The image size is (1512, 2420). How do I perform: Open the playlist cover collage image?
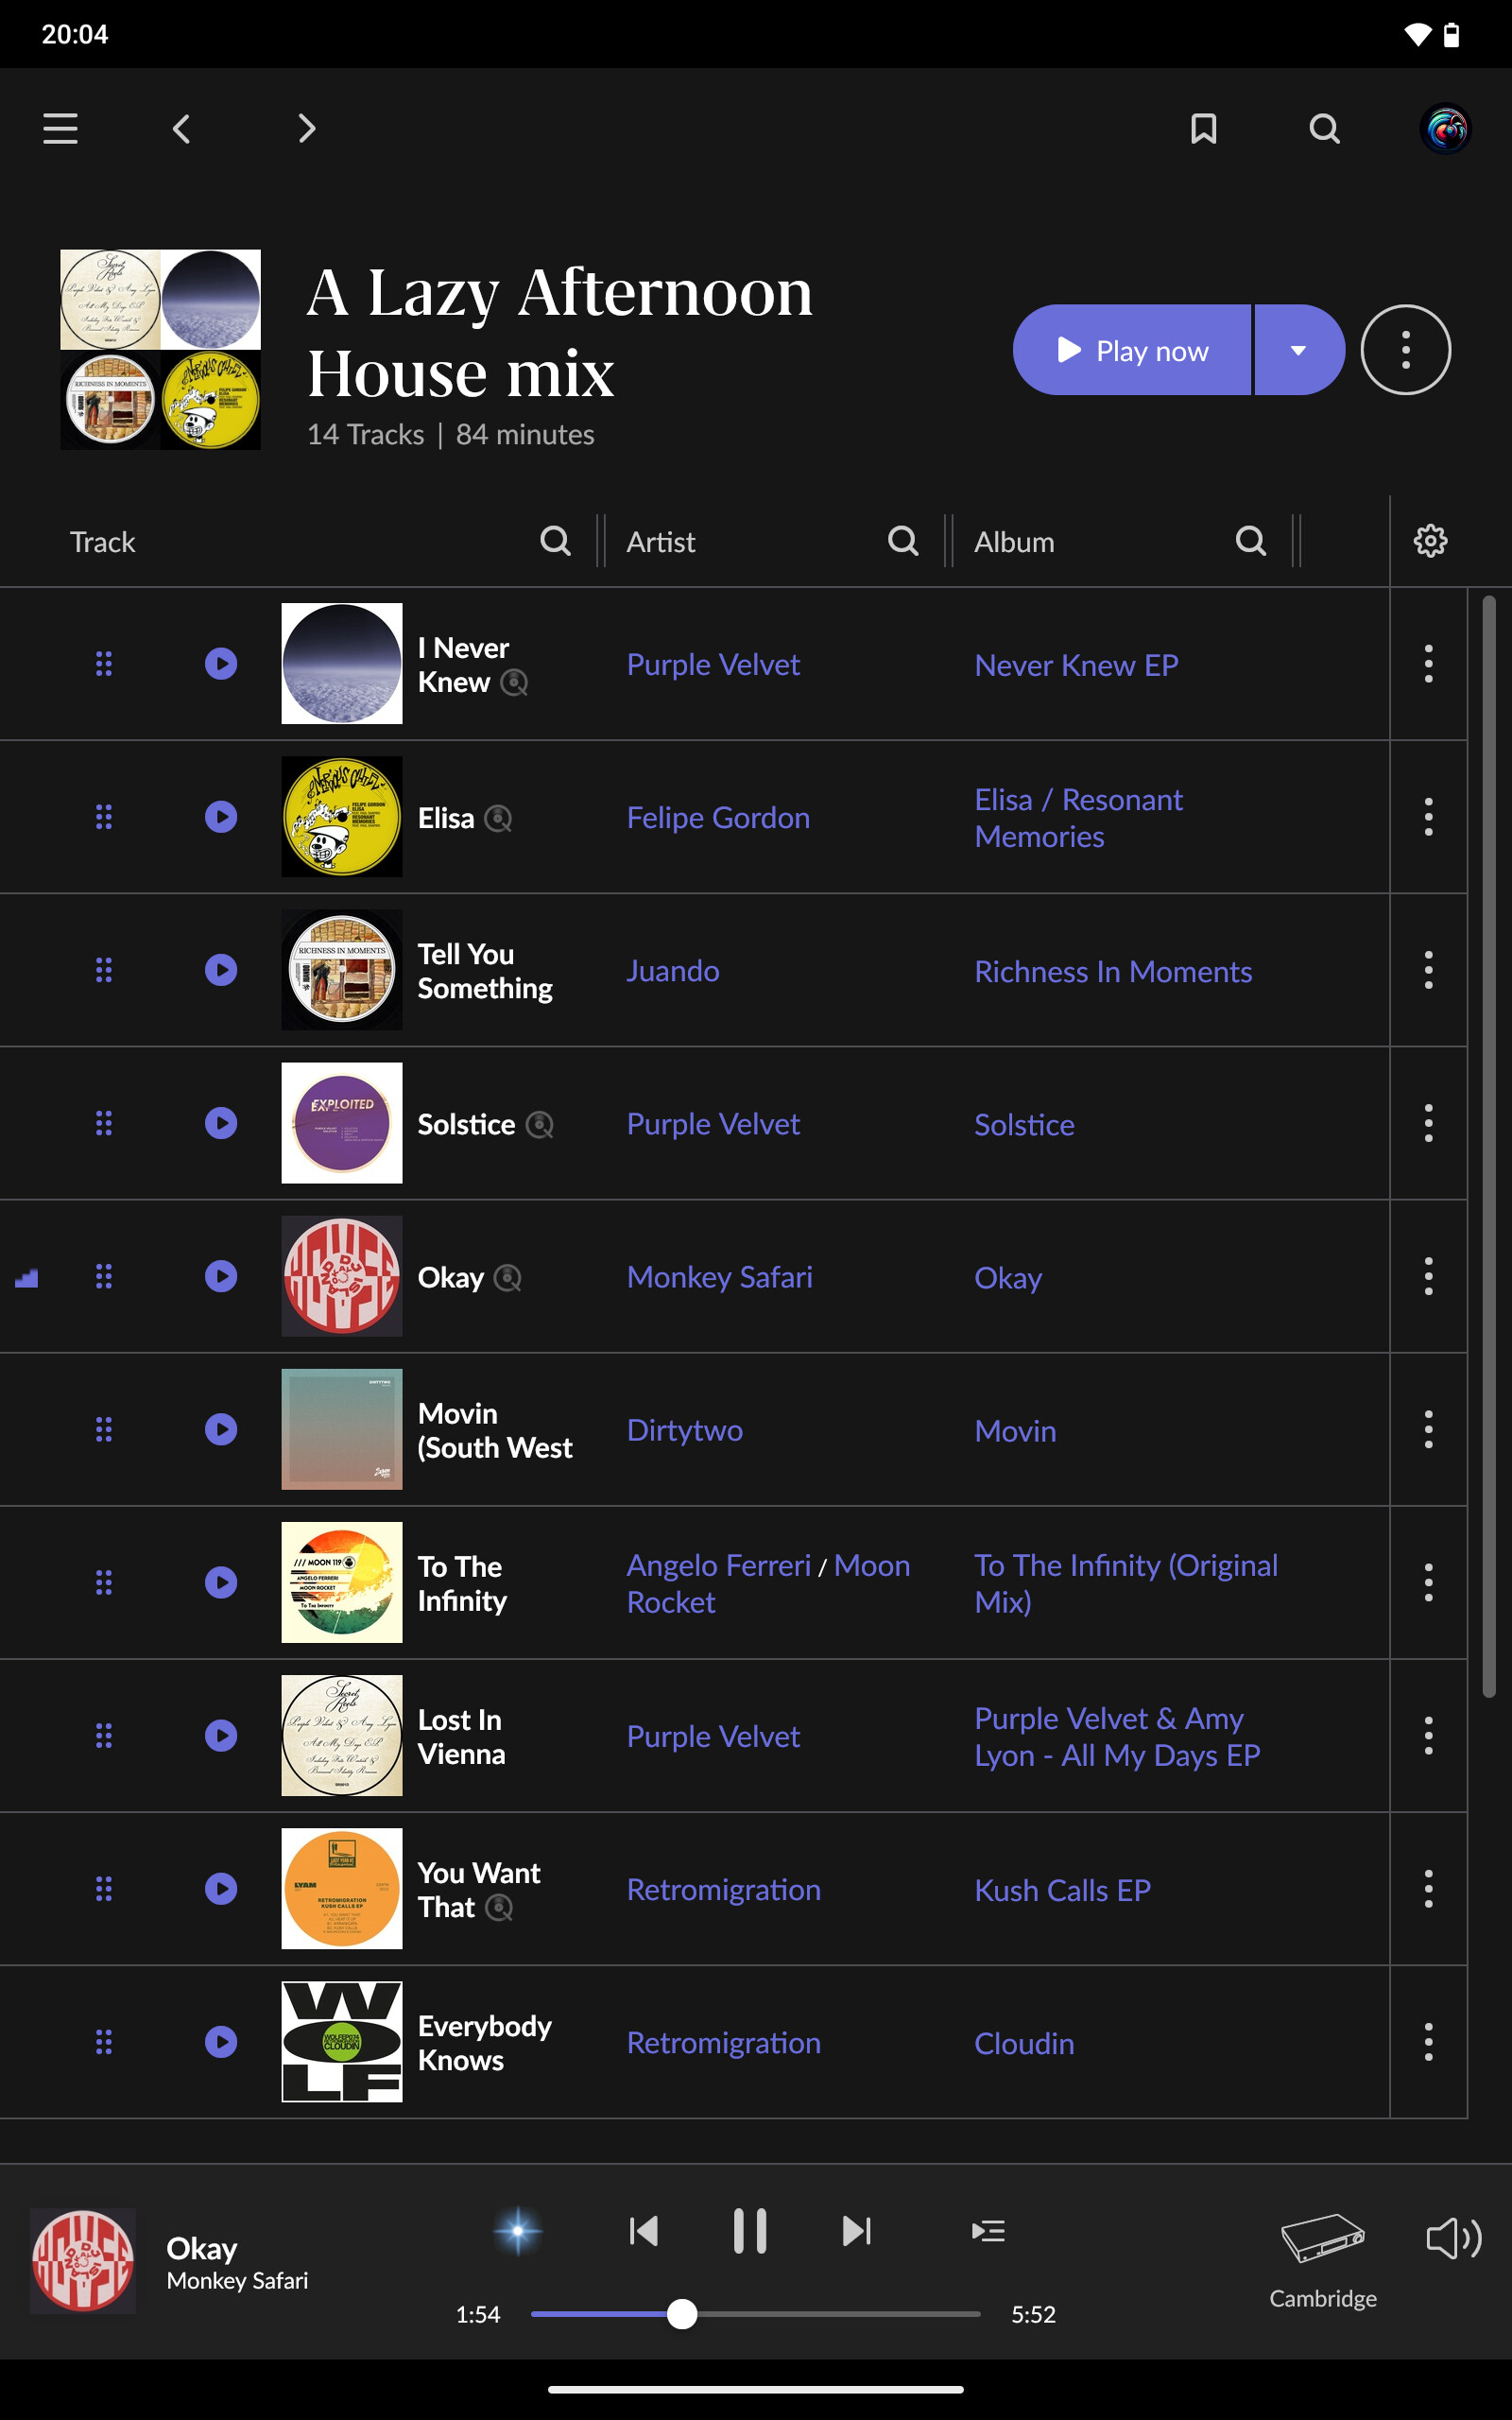point(160,349)
